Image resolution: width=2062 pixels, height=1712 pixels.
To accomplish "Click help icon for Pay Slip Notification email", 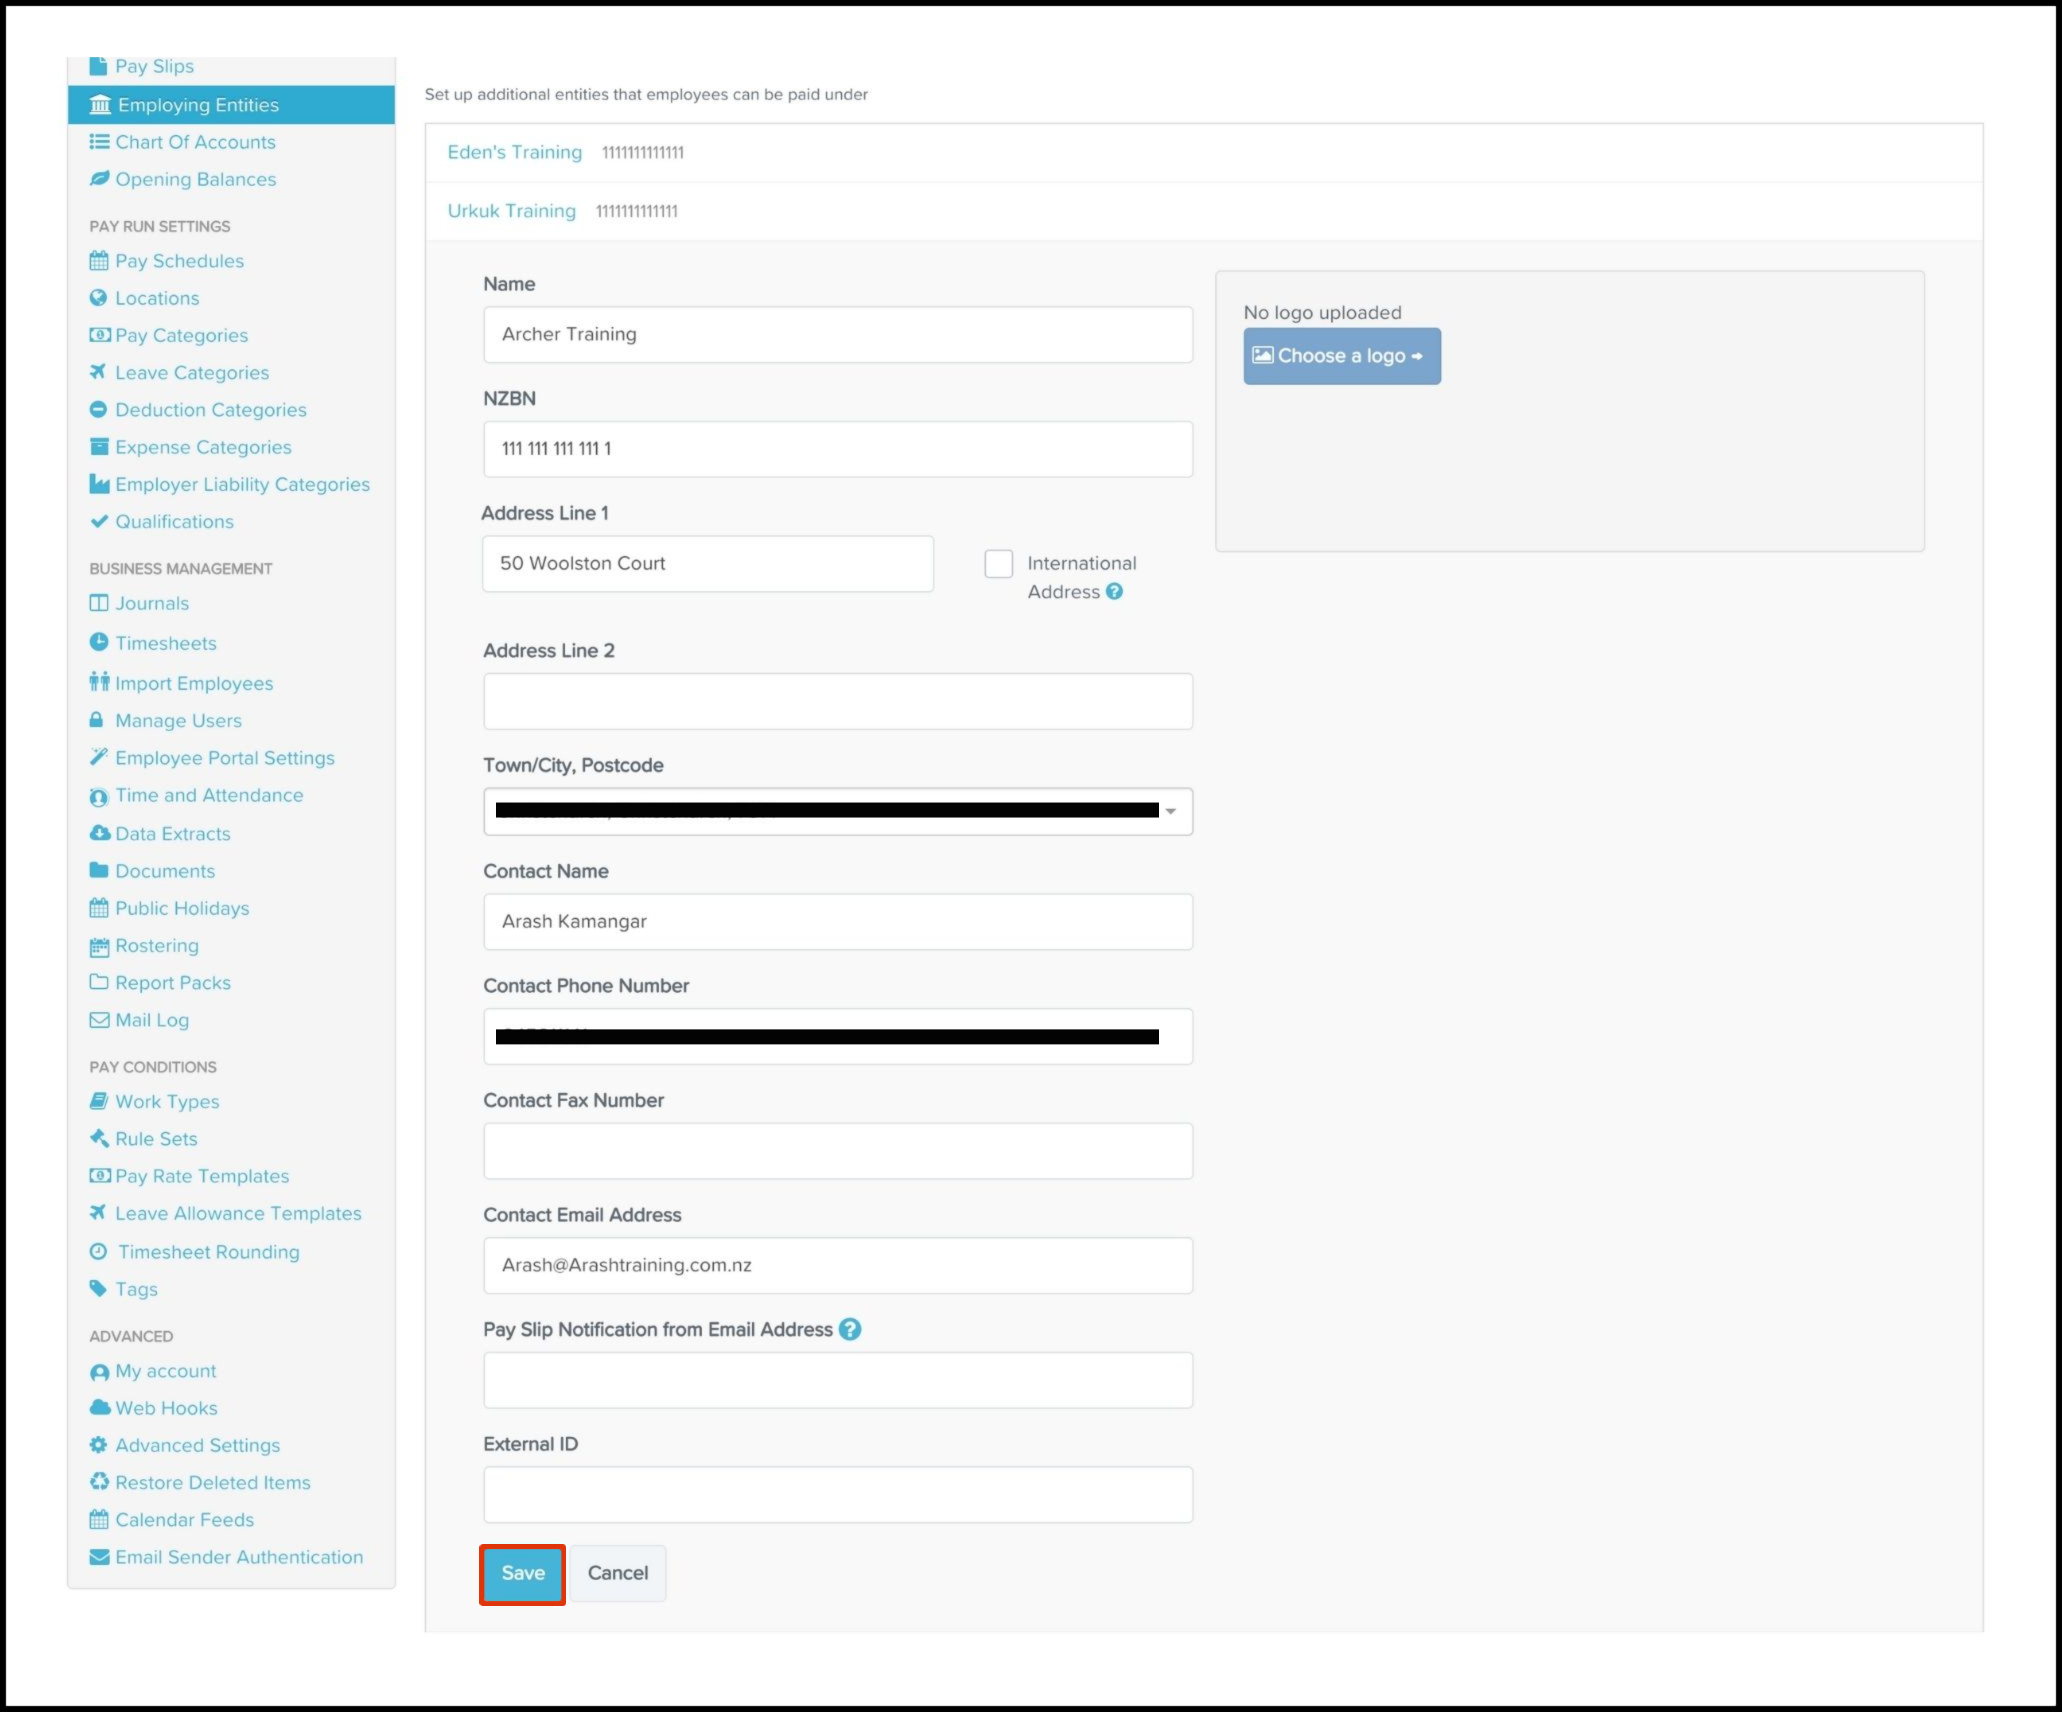I will (x=850, y=1329).
